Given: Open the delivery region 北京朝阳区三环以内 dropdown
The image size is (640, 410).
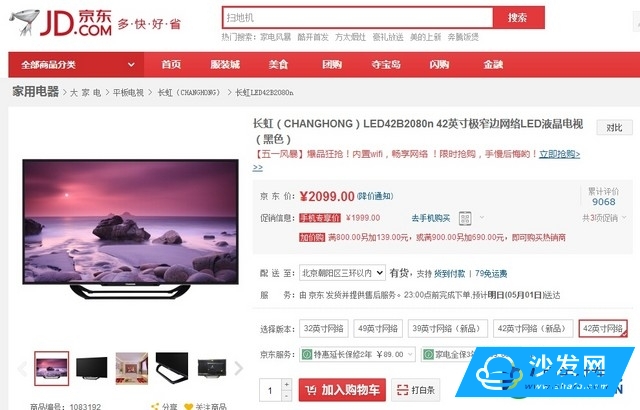Looking at the screenshot, I should [x=342, y=273].
